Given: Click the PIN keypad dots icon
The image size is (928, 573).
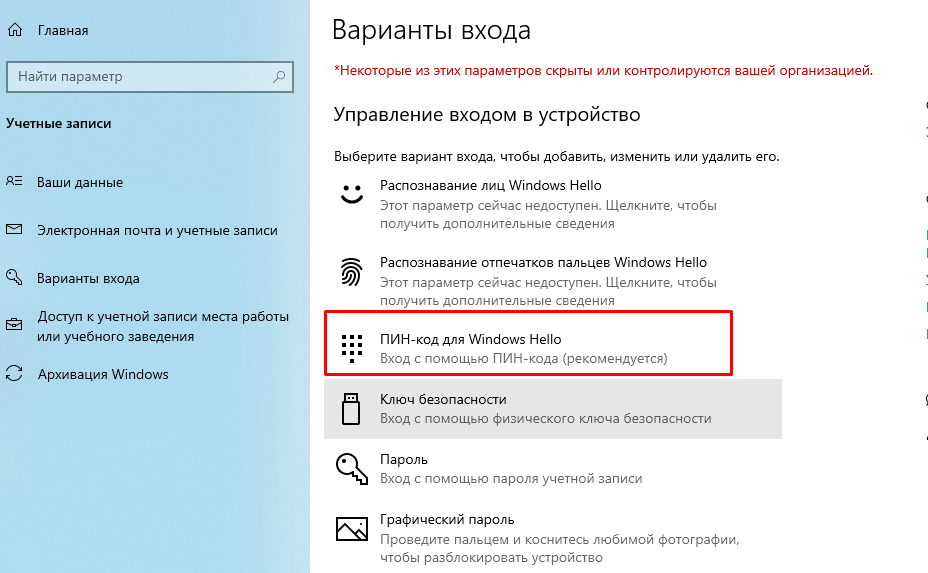Looking at the screenshot, I should click(x=350, y=346).
